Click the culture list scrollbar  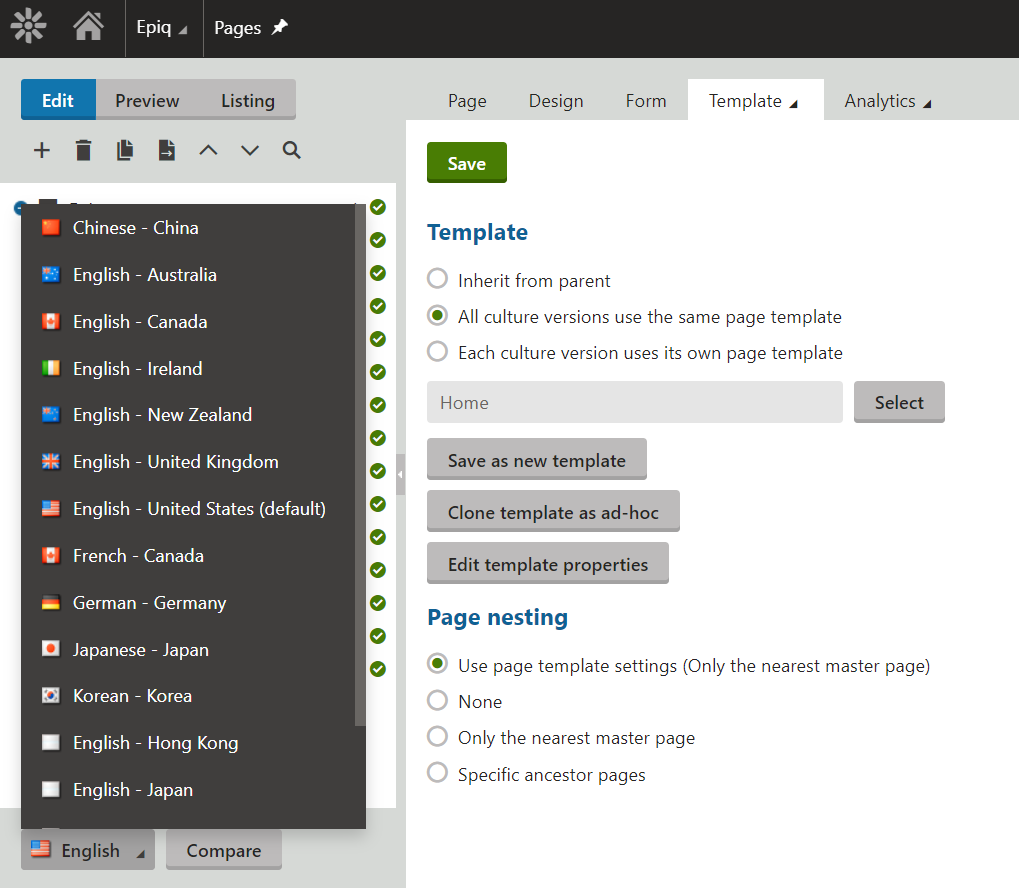click(360, 465)
